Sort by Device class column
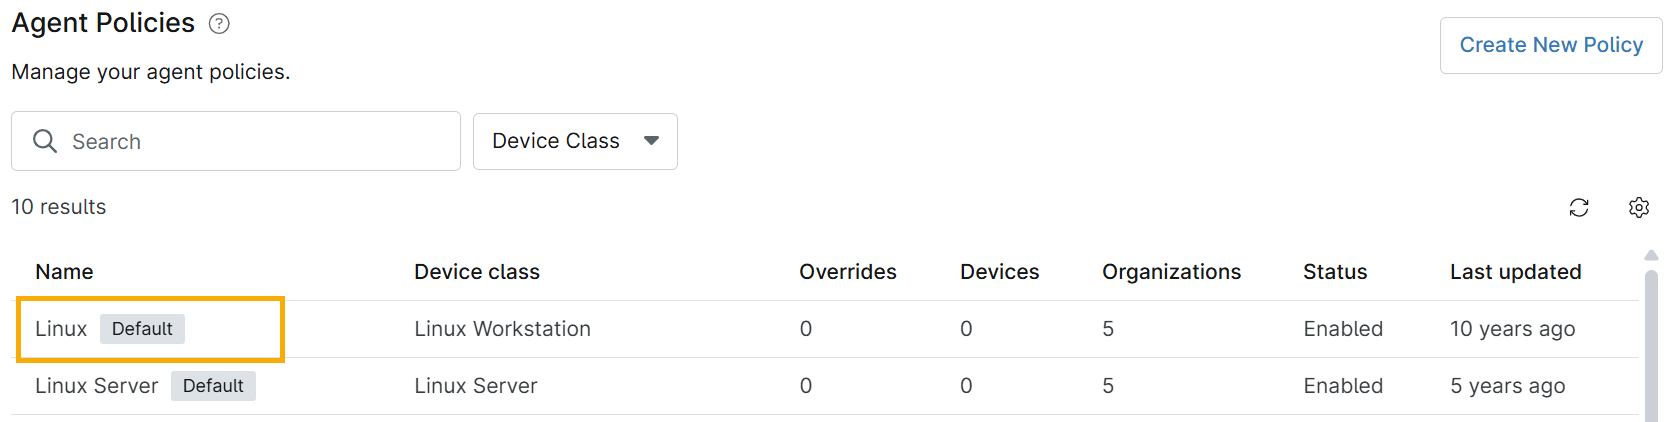 [x=477, y=272]
